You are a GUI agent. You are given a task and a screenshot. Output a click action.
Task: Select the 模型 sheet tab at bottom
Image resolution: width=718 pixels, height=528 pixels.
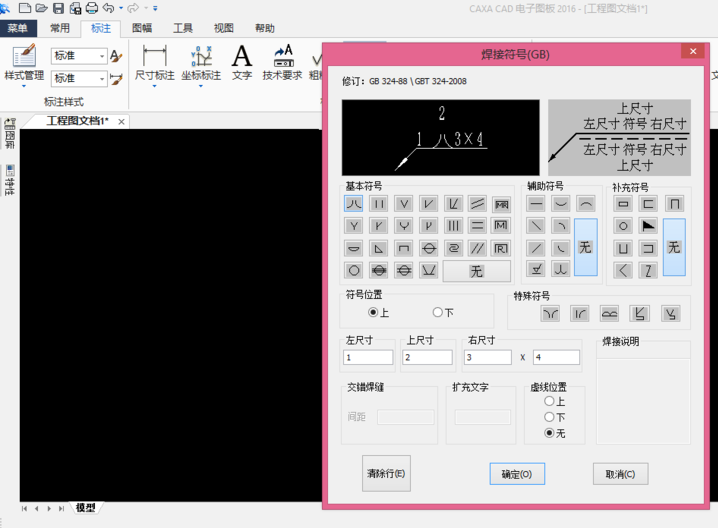click(x=86, y=507)
